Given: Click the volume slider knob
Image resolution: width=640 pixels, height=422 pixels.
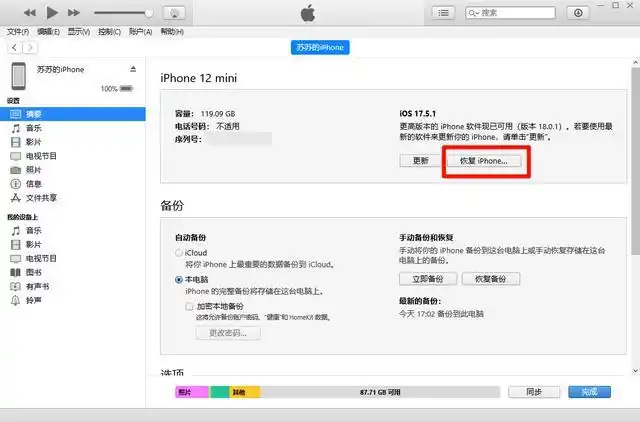Looking at the screenshot, I should pyautogui.click(x=149, y=13).
